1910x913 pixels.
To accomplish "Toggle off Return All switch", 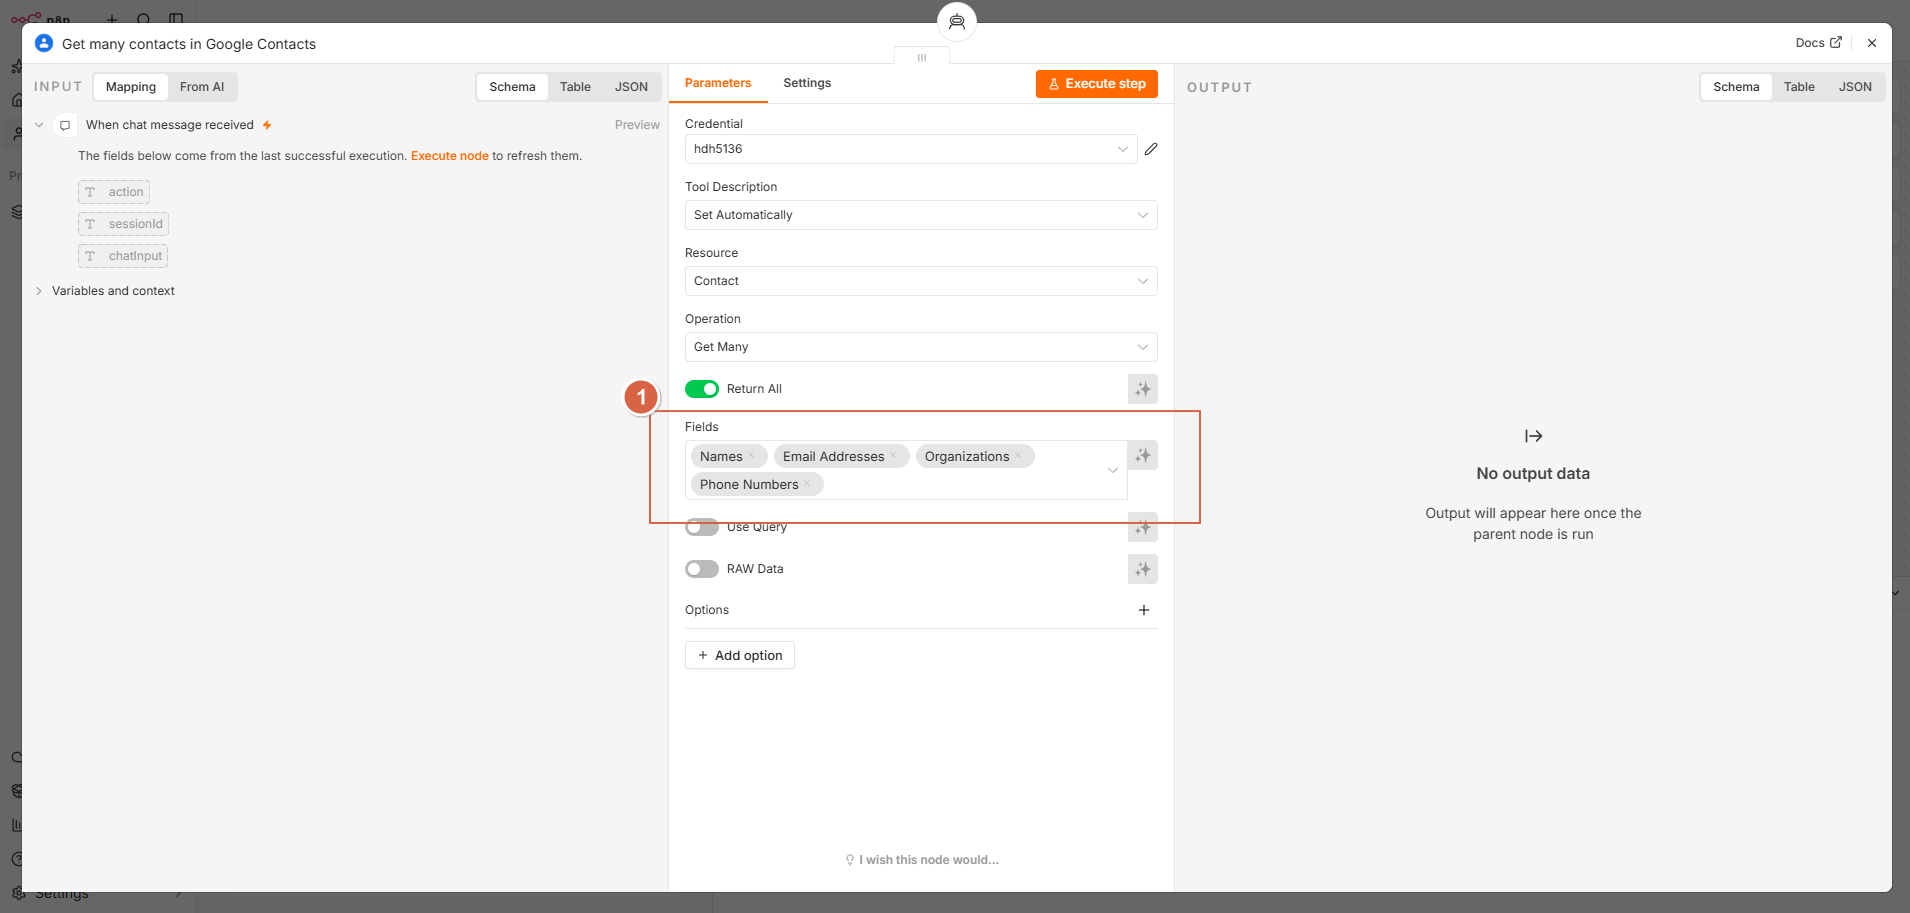I will [702, 389].
